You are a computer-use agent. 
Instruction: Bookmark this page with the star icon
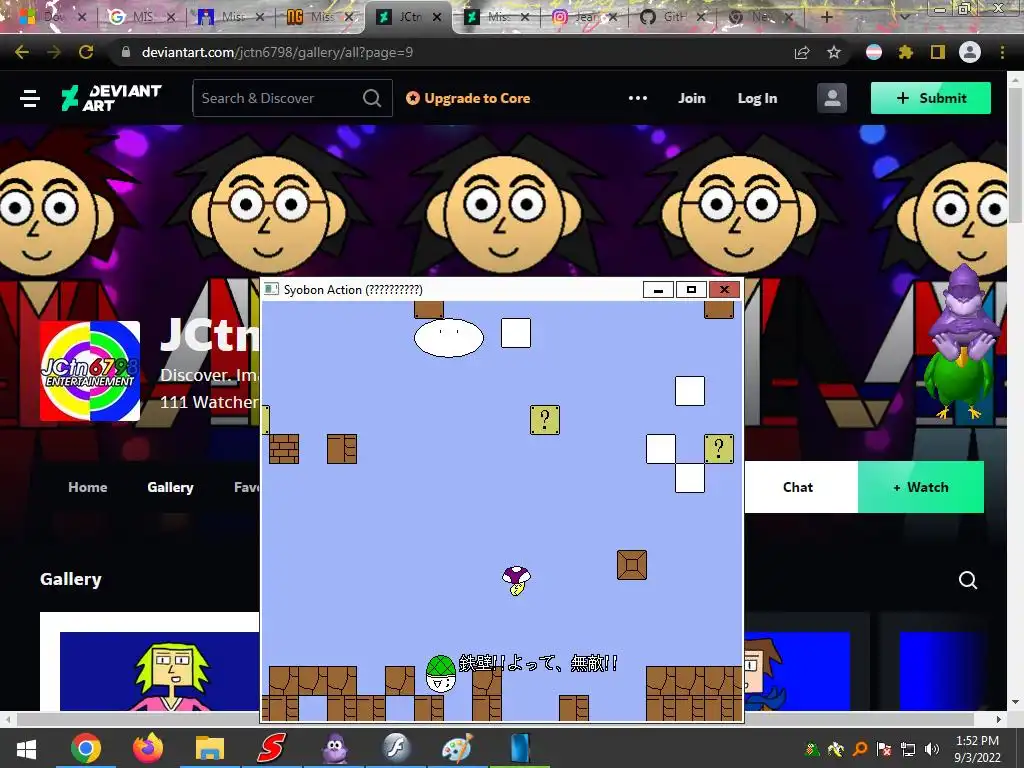pos(833,52)
